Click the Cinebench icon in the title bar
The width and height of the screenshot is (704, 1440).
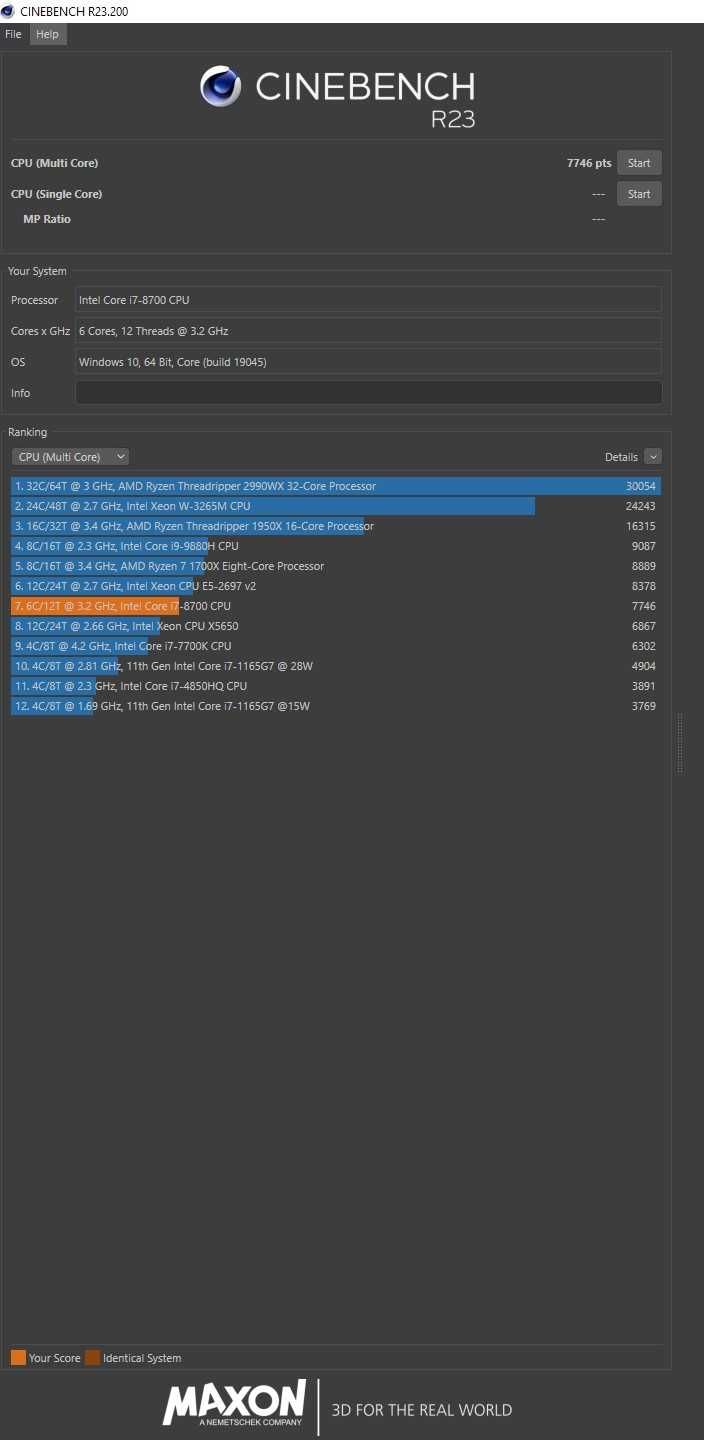pyautogui.click(x=9, y=11)
